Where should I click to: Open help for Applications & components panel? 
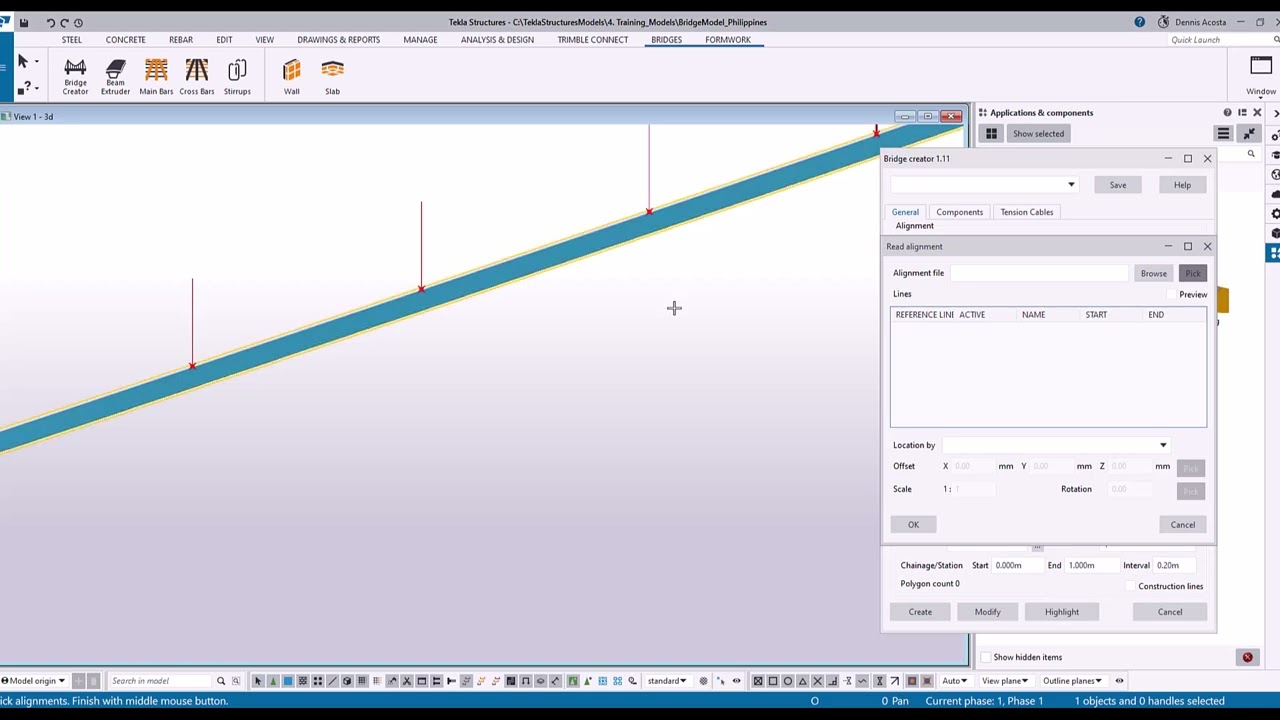[x=1227, y=113]
